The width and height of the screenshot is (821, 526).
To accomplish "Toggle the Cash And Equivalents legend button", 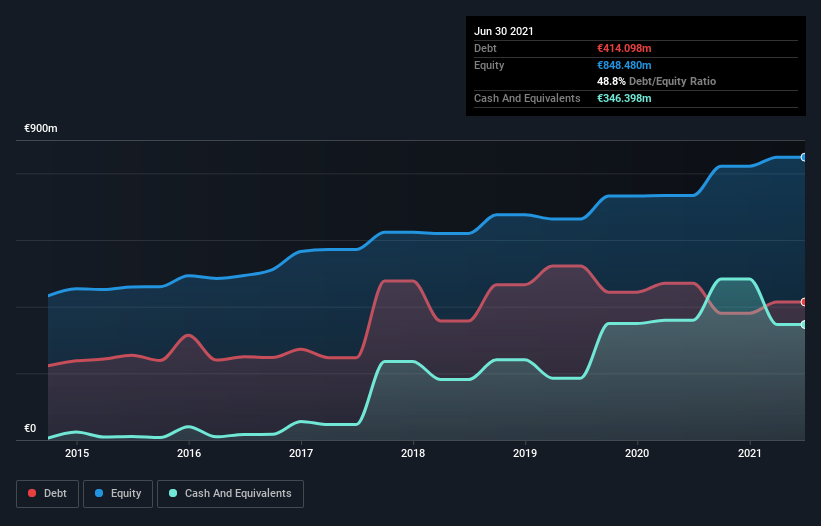I will [230, 494].
